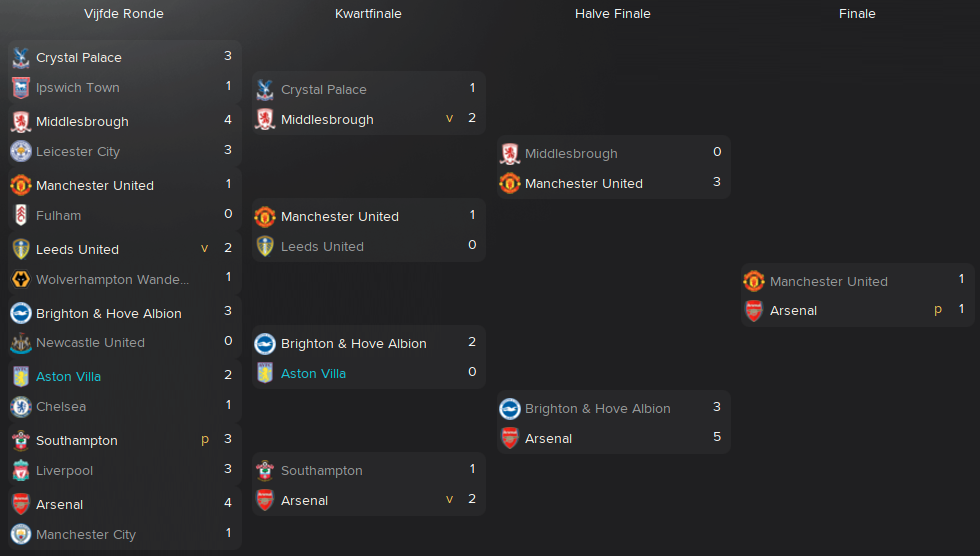
Task: Open the Manchester United vs Arsenal final score
Action: (961, 294)
